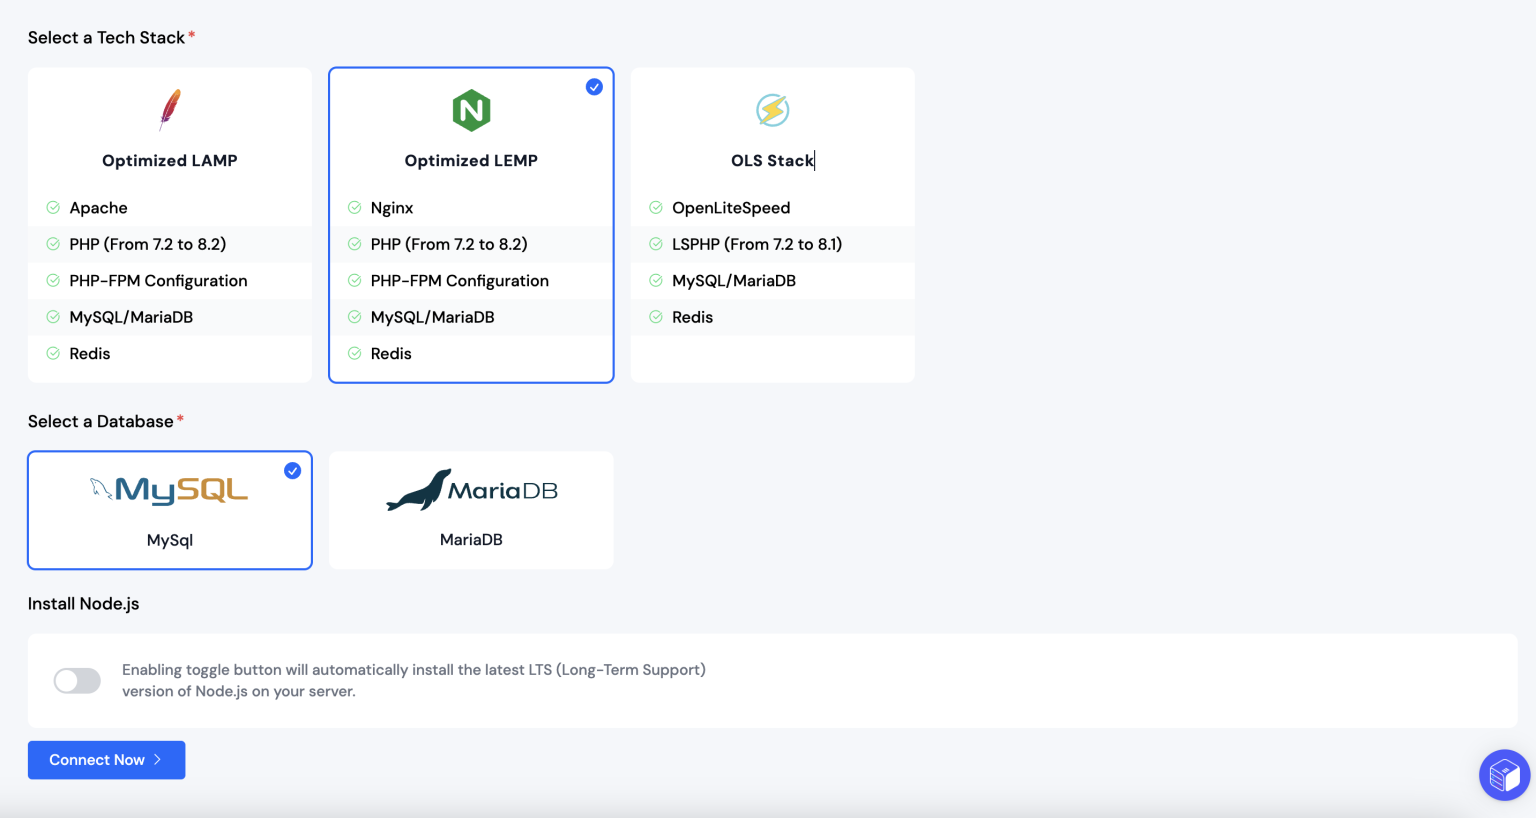Click the green checkmark beside Apache
The image size is (1536, 818).
pos(52,207)
